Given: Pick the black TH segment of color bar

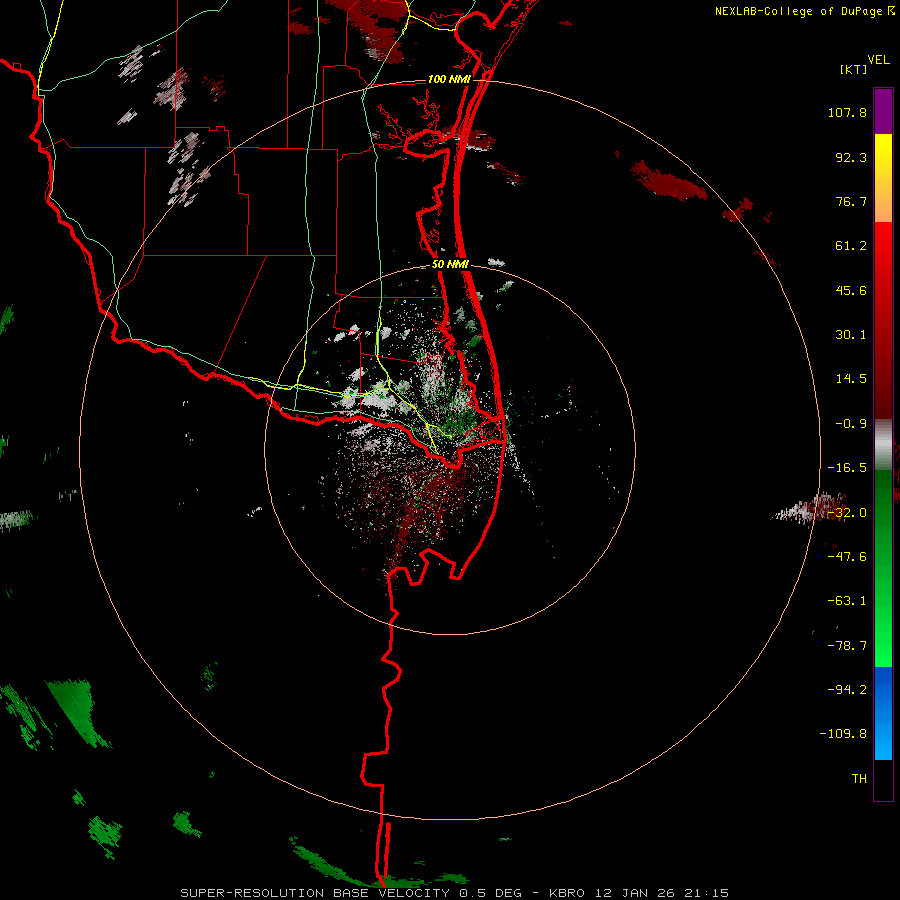Looking at the screenshot, I should [x=883, y=779].
